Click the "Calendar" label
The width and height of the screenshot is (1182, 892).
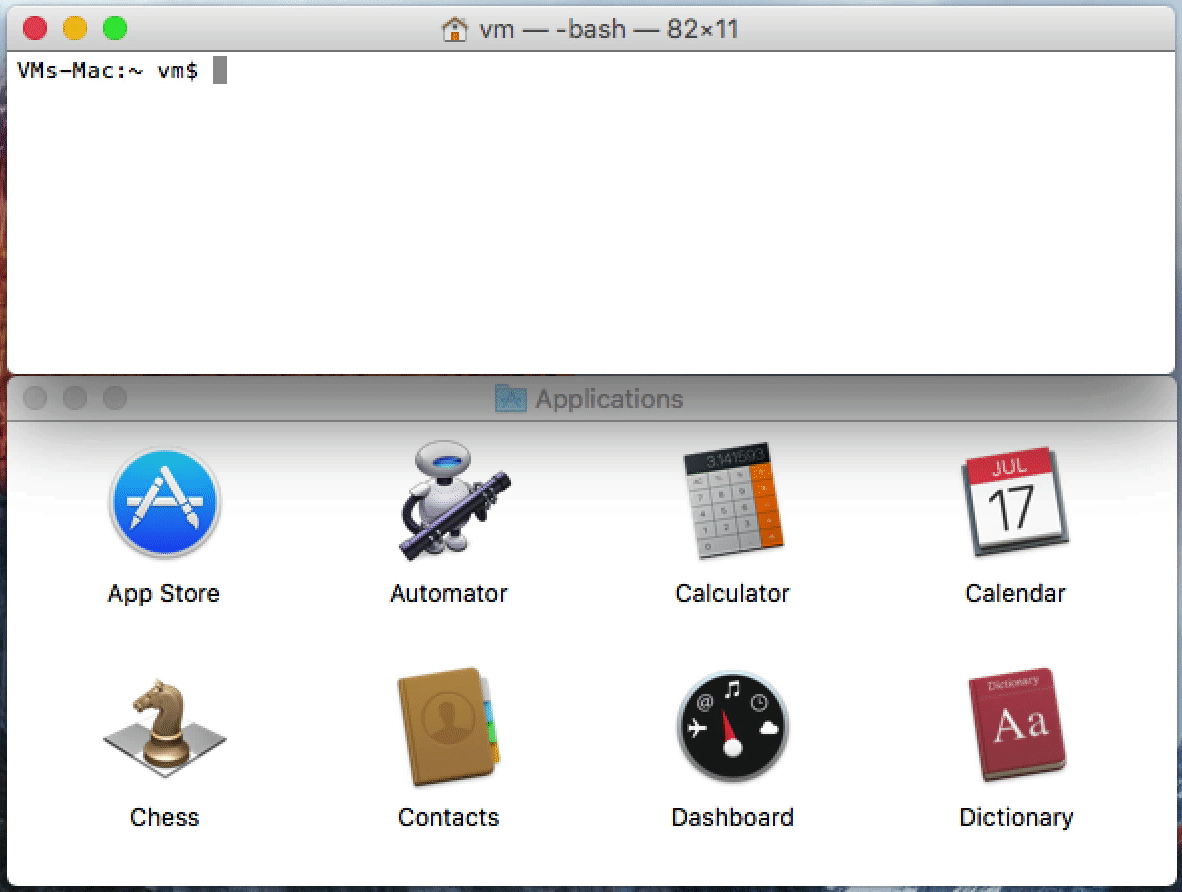[x=1015, y=593]
